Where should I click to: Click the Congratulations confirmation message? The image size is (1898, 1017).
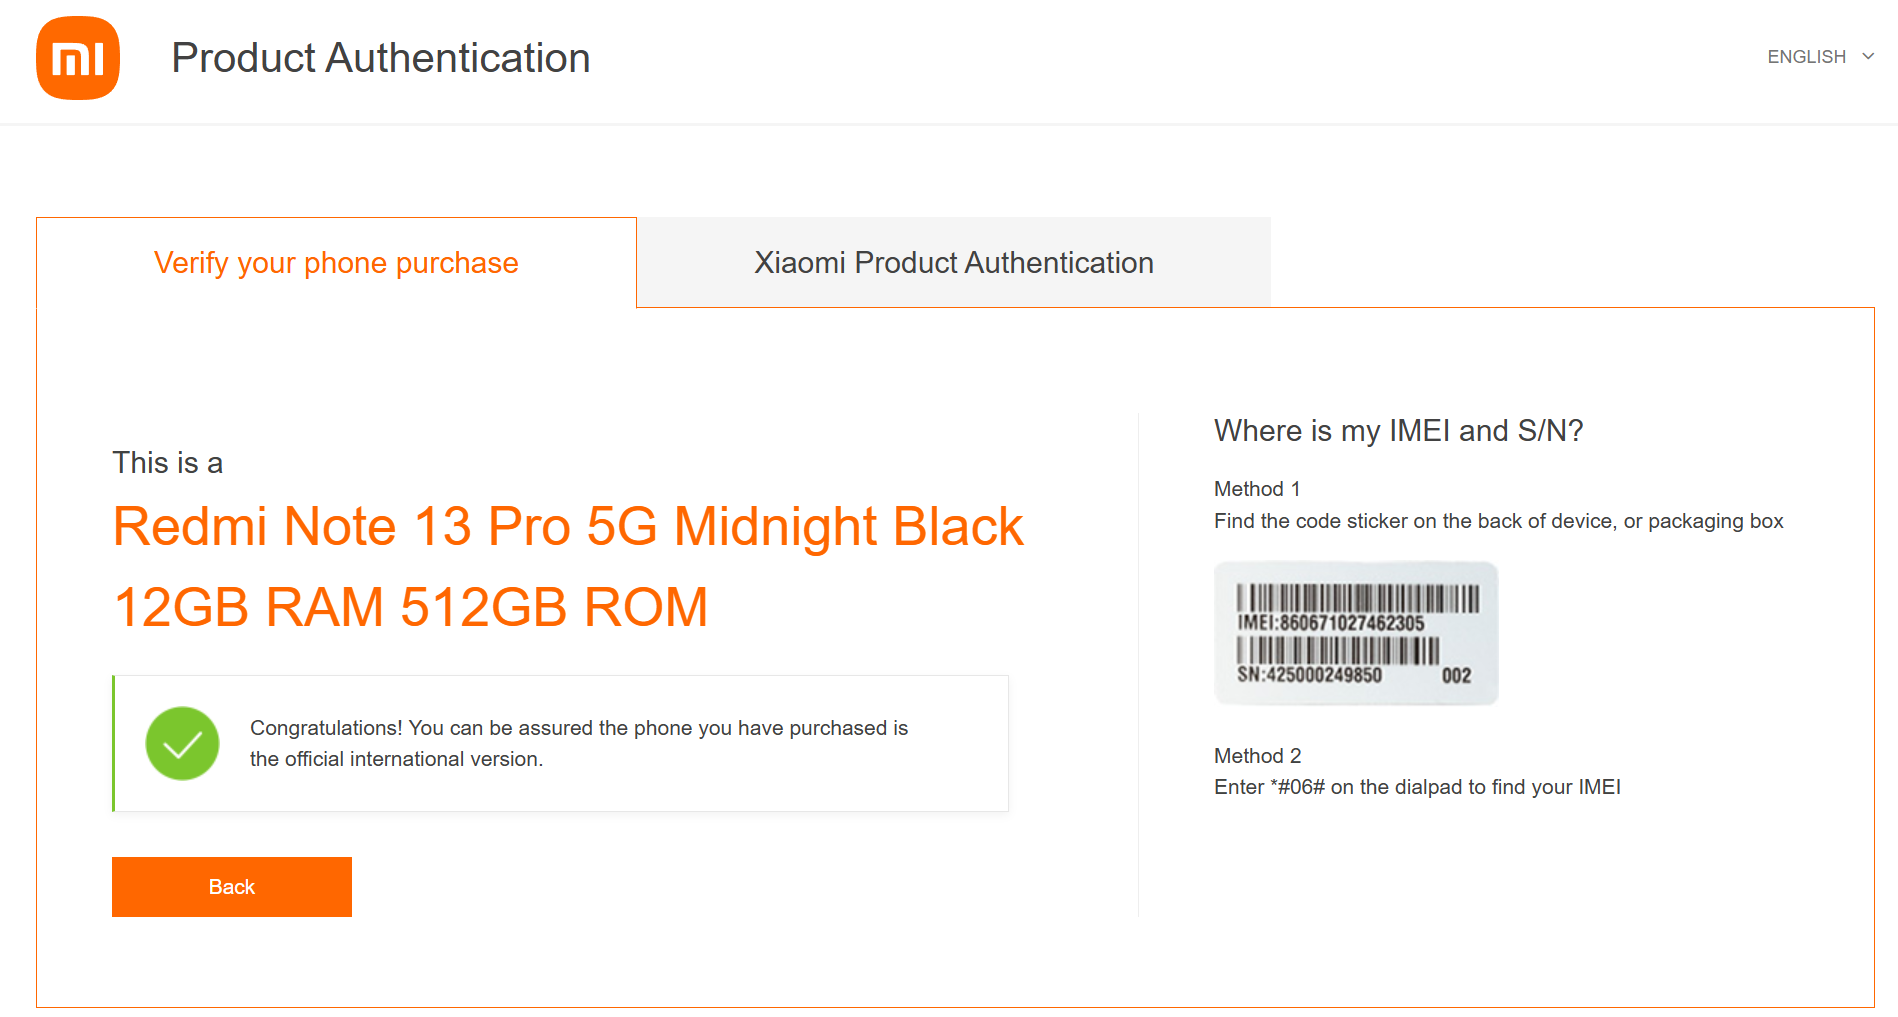point(578,743)
